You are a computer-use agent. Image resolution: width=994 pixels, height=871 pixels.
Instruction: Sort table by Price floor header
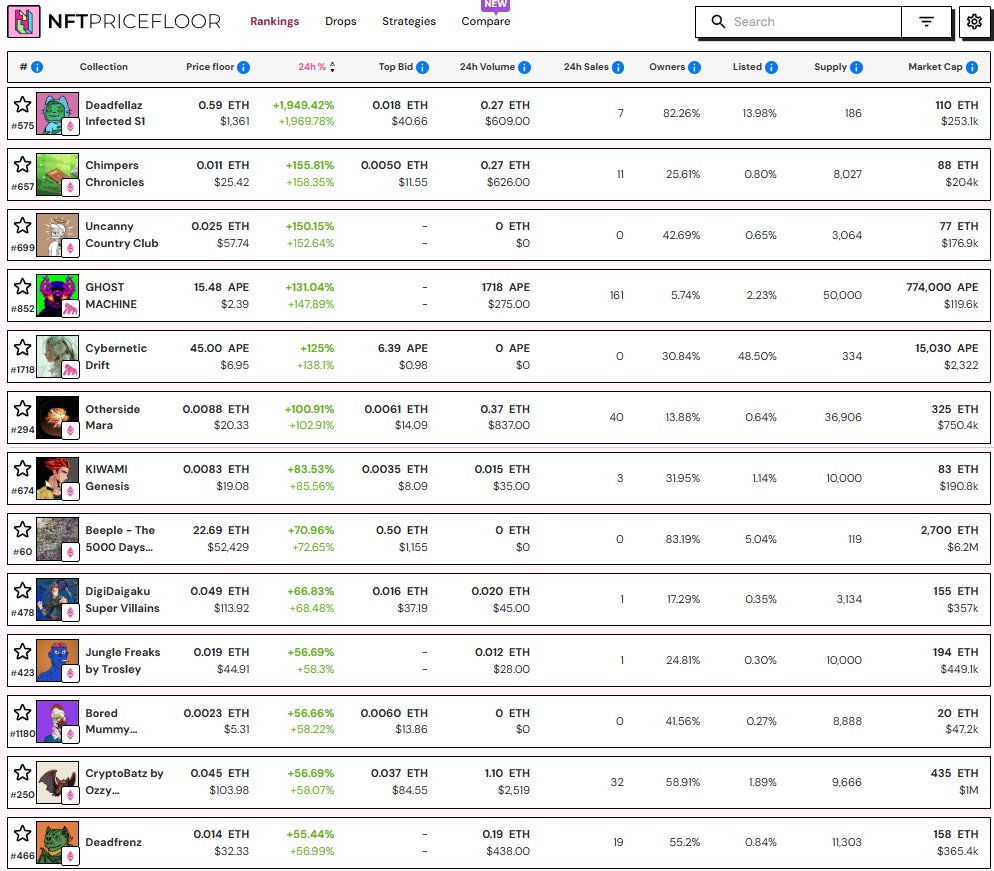pos(210,67)
